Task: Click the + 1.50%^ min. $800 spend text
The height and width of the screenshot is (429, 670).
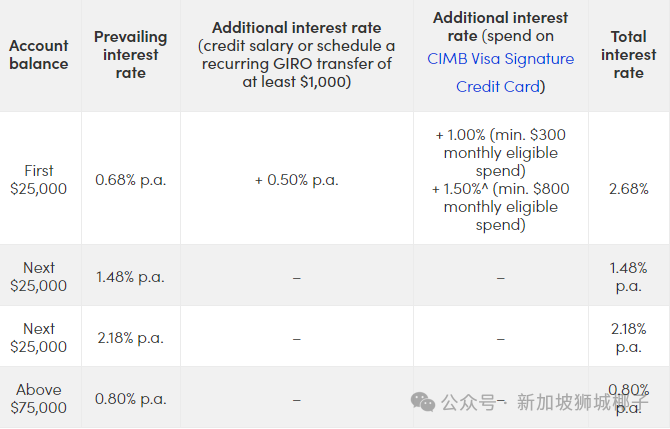Action: pos(500,207)
